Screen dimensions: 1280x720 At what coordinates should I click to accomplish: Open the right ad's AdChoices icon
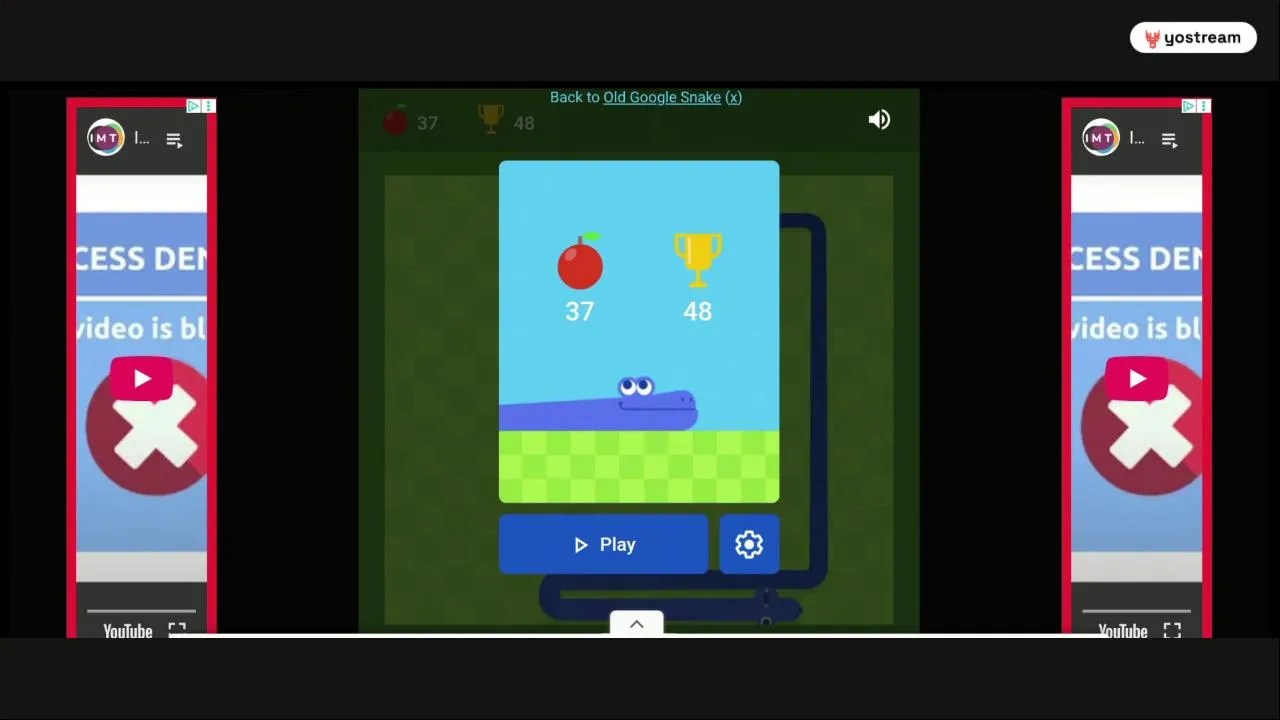[1188, 106]
